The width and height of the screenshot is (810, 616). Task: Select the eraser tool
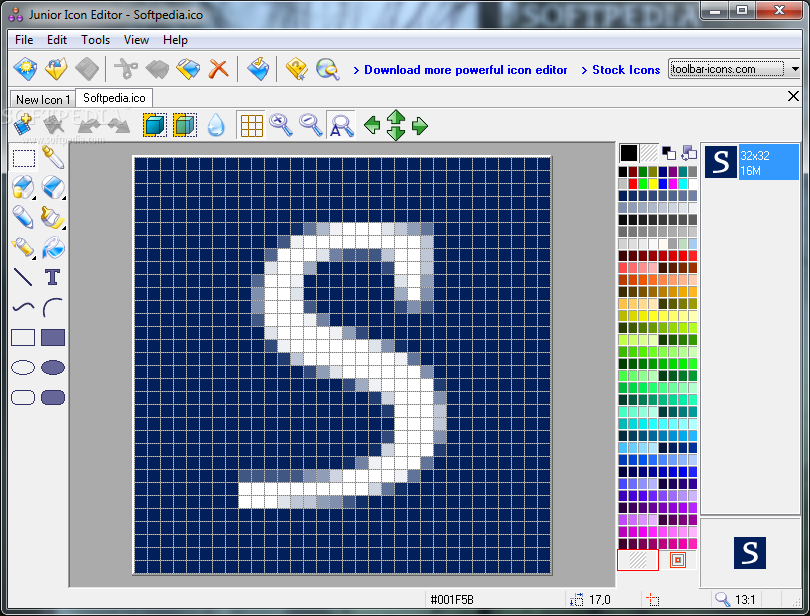pyautogui.click(x=52, y=188)
